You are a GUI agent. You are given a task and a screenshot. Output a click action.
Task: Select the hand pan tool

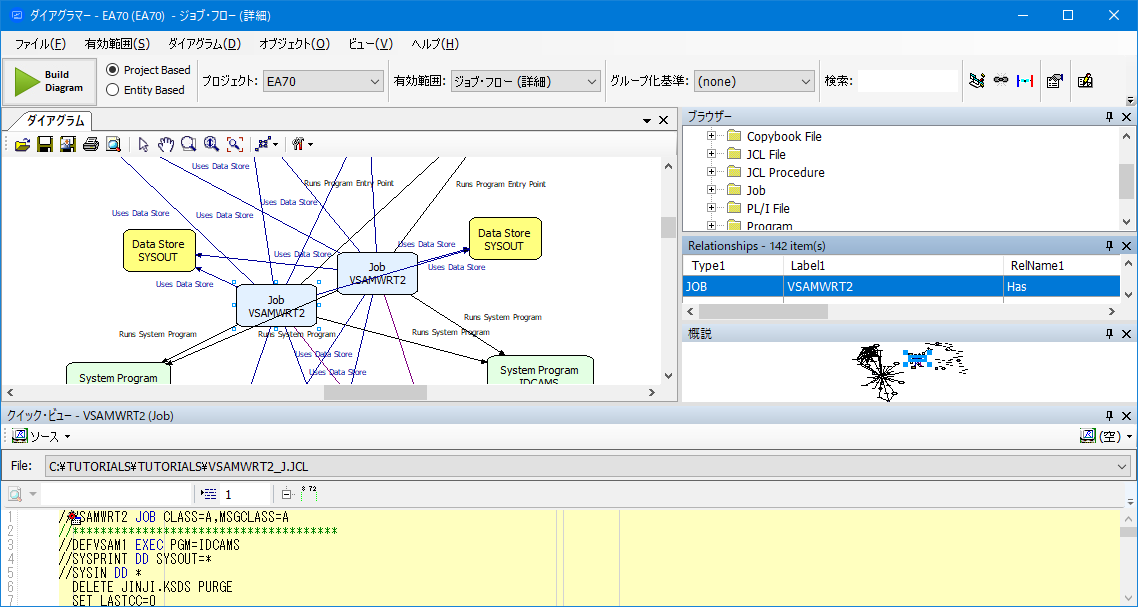166,144
